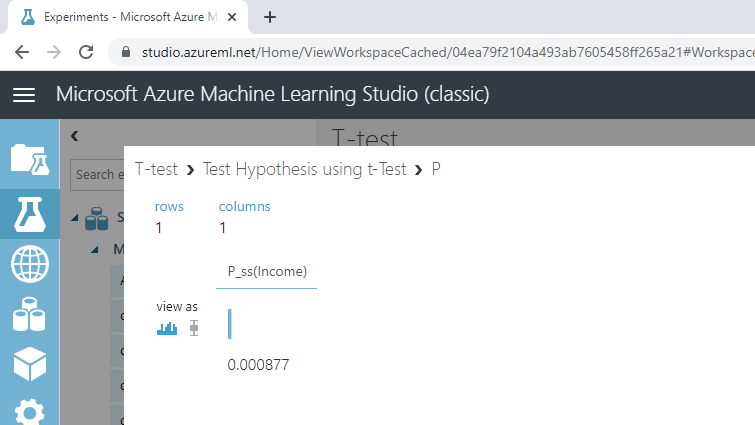View site information padlock icon
Image resolution: width=755 pixels, height=425 pixels.
point(126,52)
